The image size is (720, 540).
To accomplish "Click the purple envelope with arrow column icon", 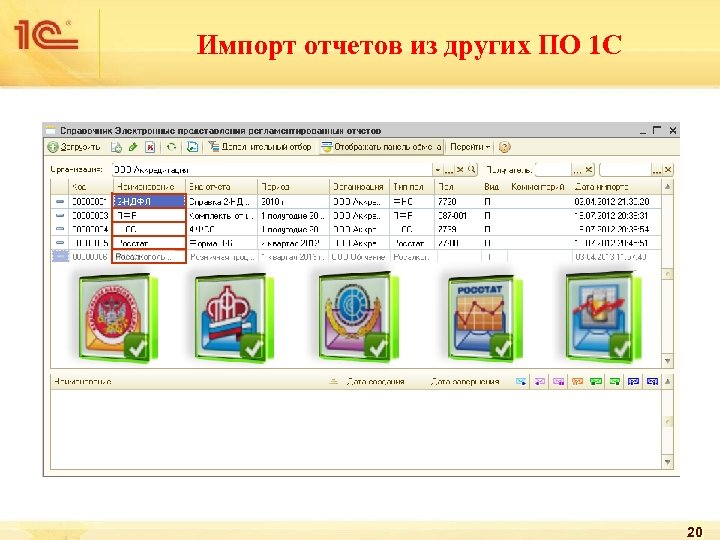I will 540,382.
